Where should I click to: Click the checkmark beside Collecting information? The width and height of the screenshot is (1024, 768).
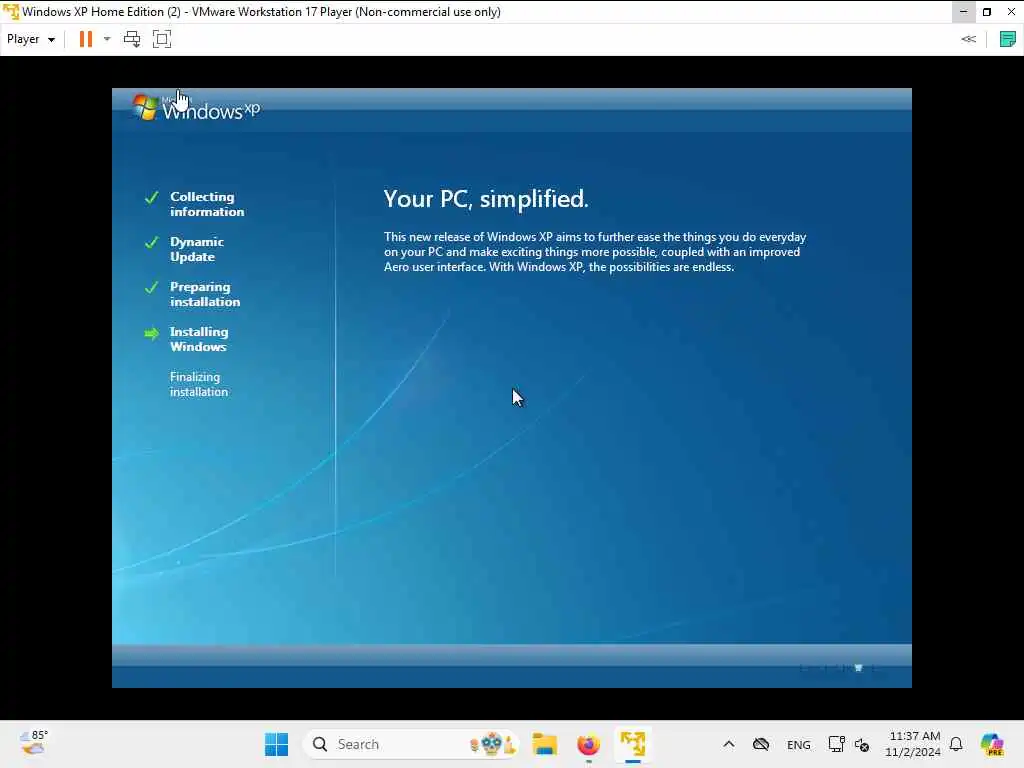tap(152, 197)
